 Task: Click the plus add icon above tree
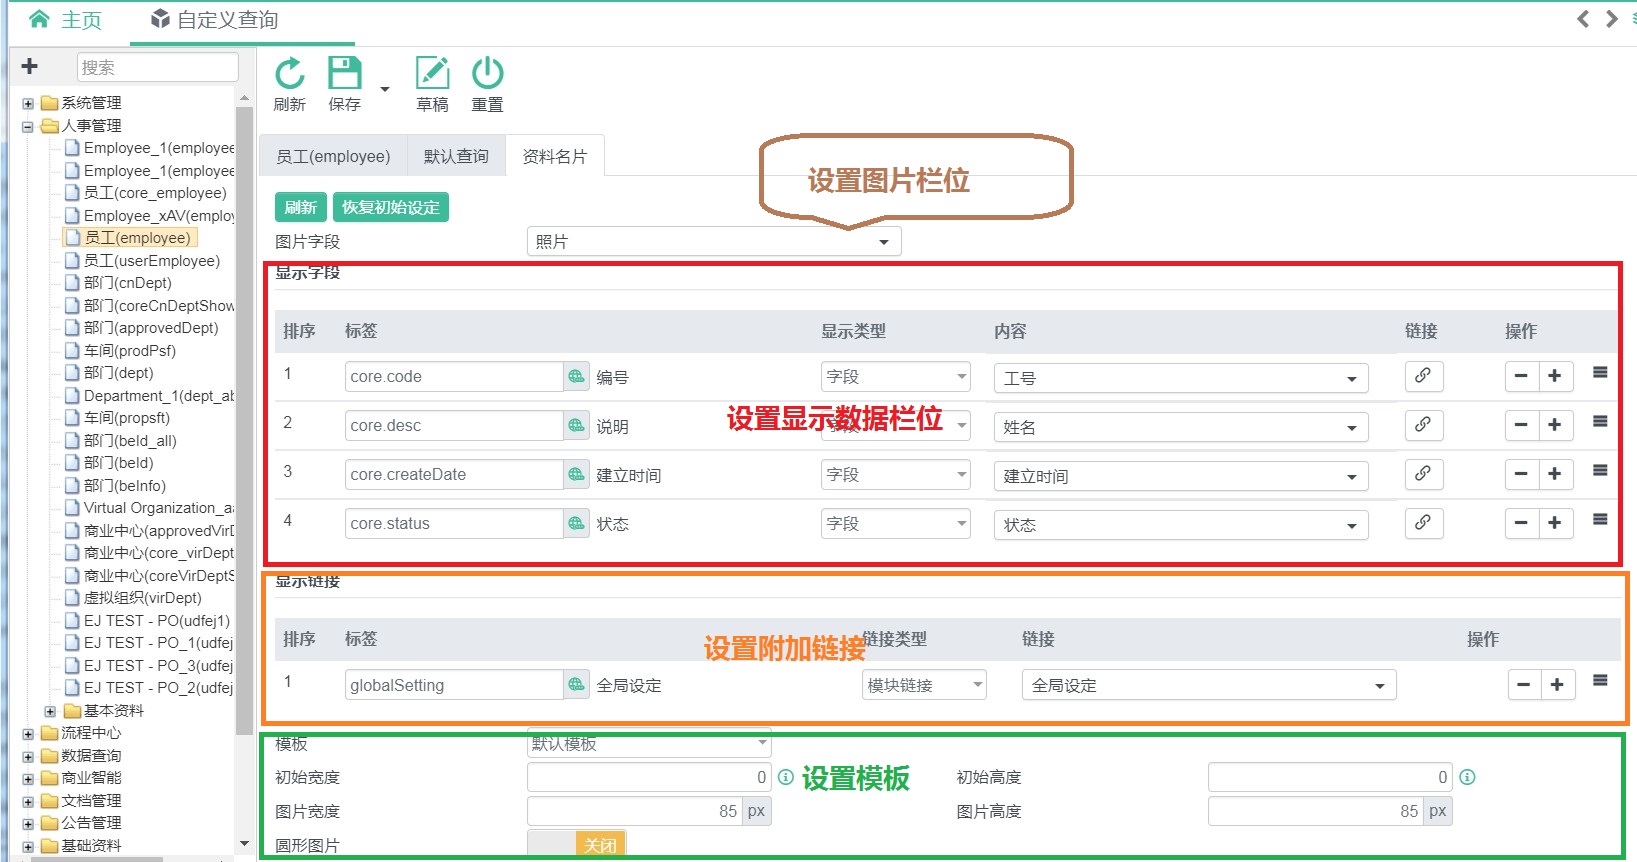30,67
